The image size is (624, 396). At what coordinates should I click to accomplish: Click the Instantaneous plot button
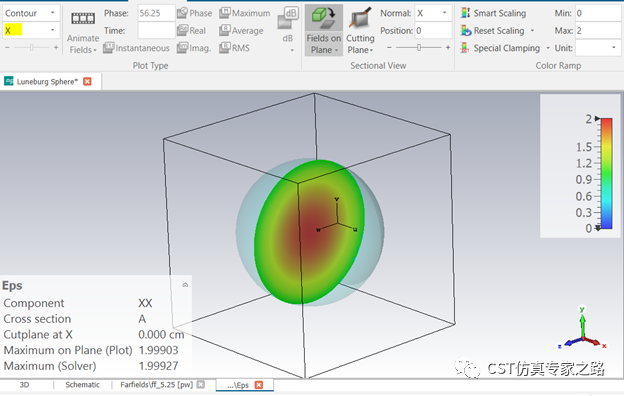click(136, 48)
